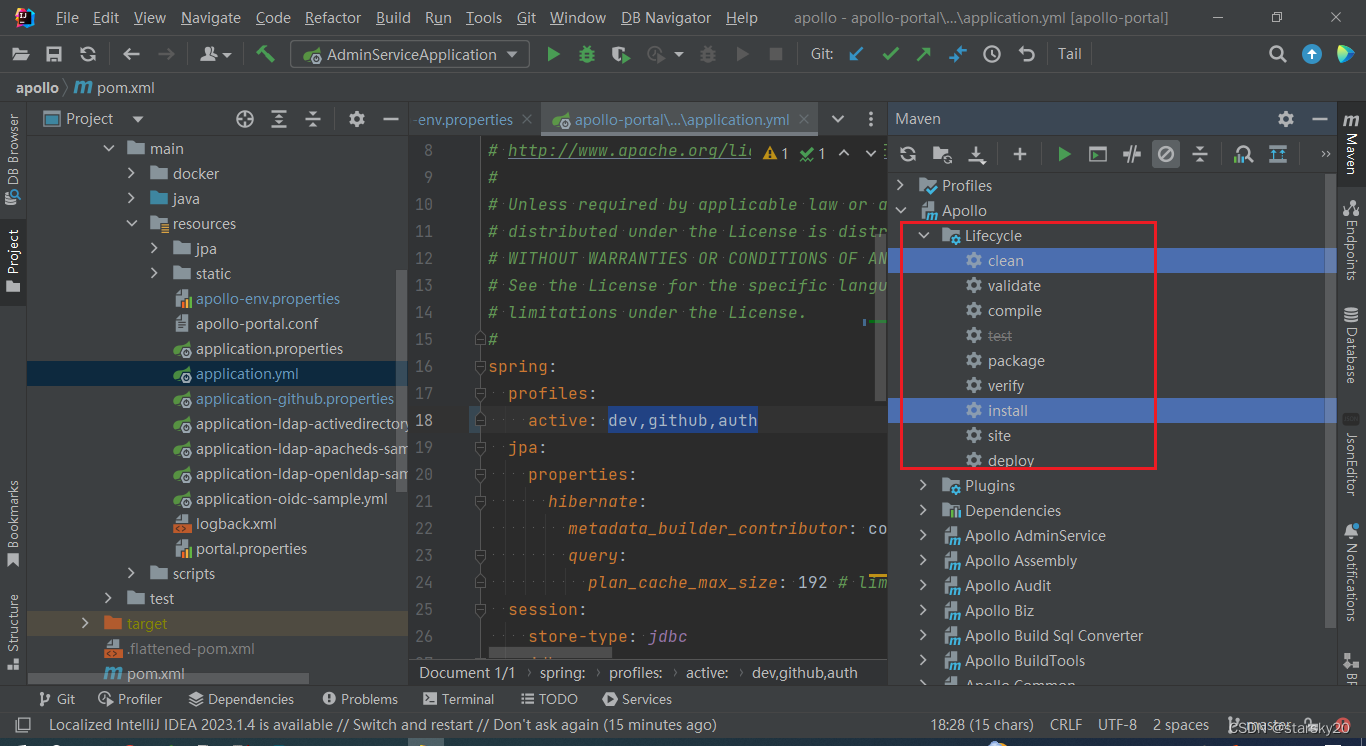Click UTF-8 encoding in status bar
The height and width of the screenshot is (746, 1366).
[1117, 724]
